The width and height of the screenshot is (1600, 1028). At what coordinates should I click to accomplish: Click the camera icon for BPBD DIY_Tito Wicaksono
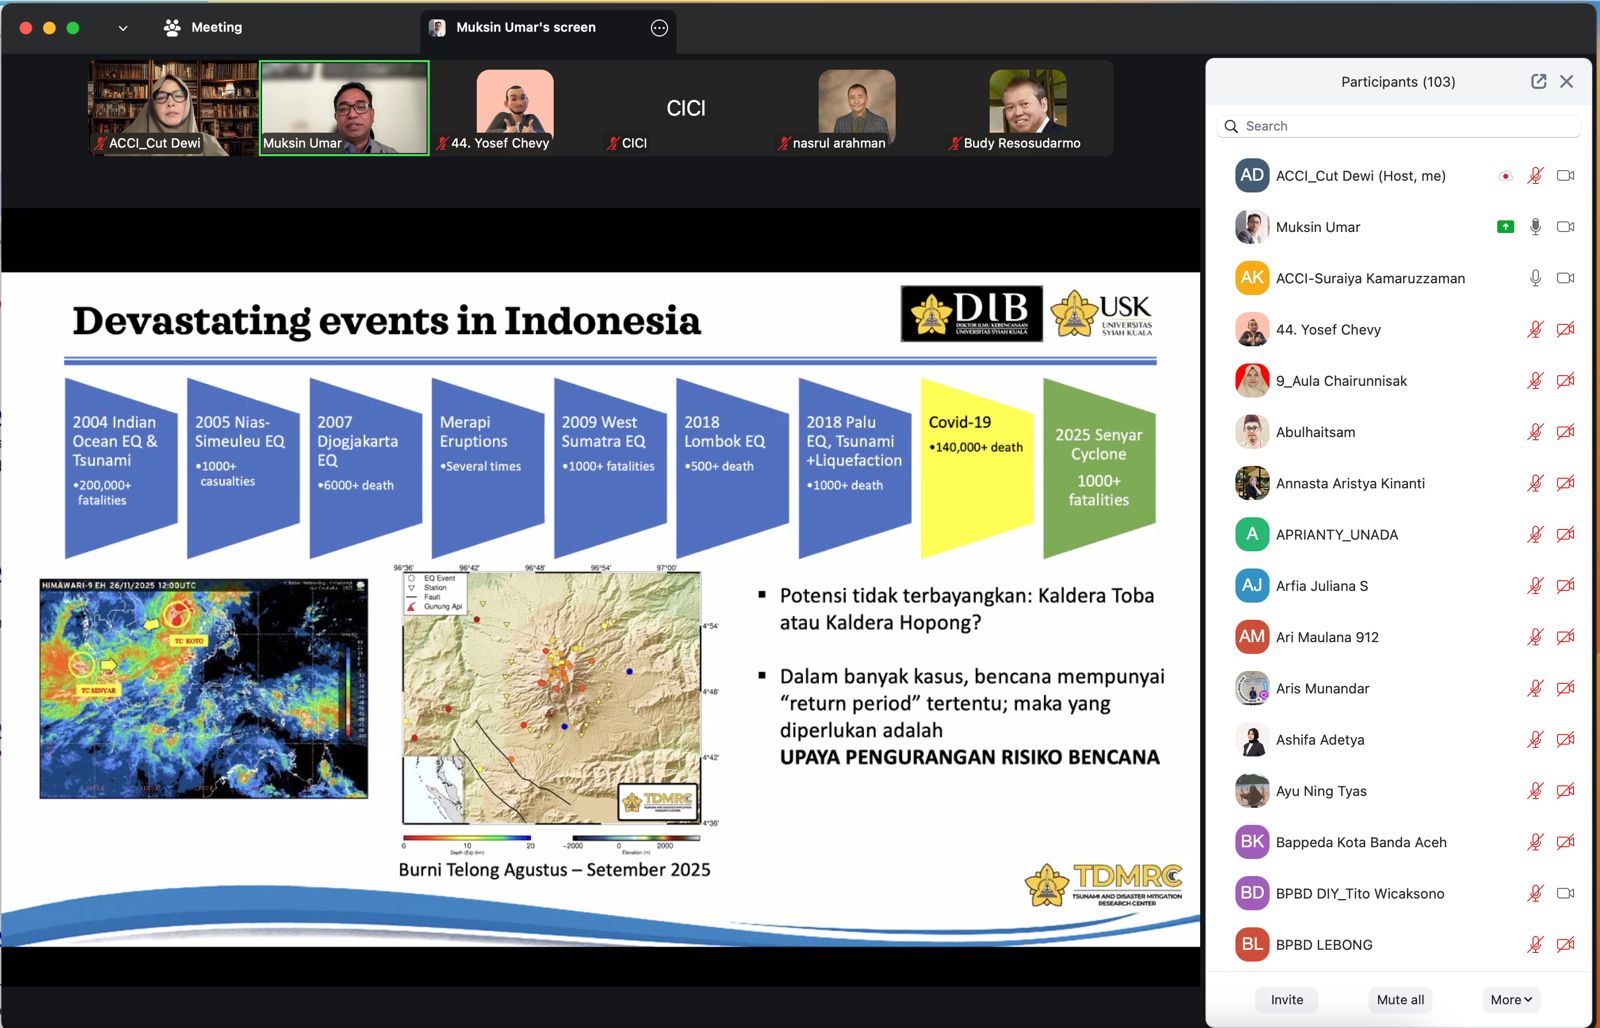point(1565,893)
